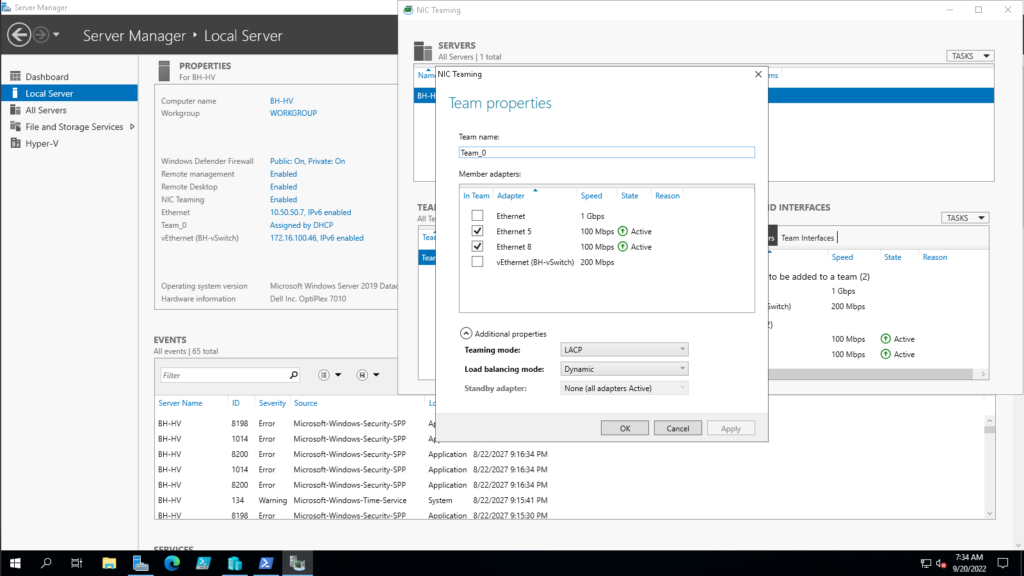Sort member adapters by State column
Image resolution: width=1024 pixels, height=576 pixels.
coord(630,196)
